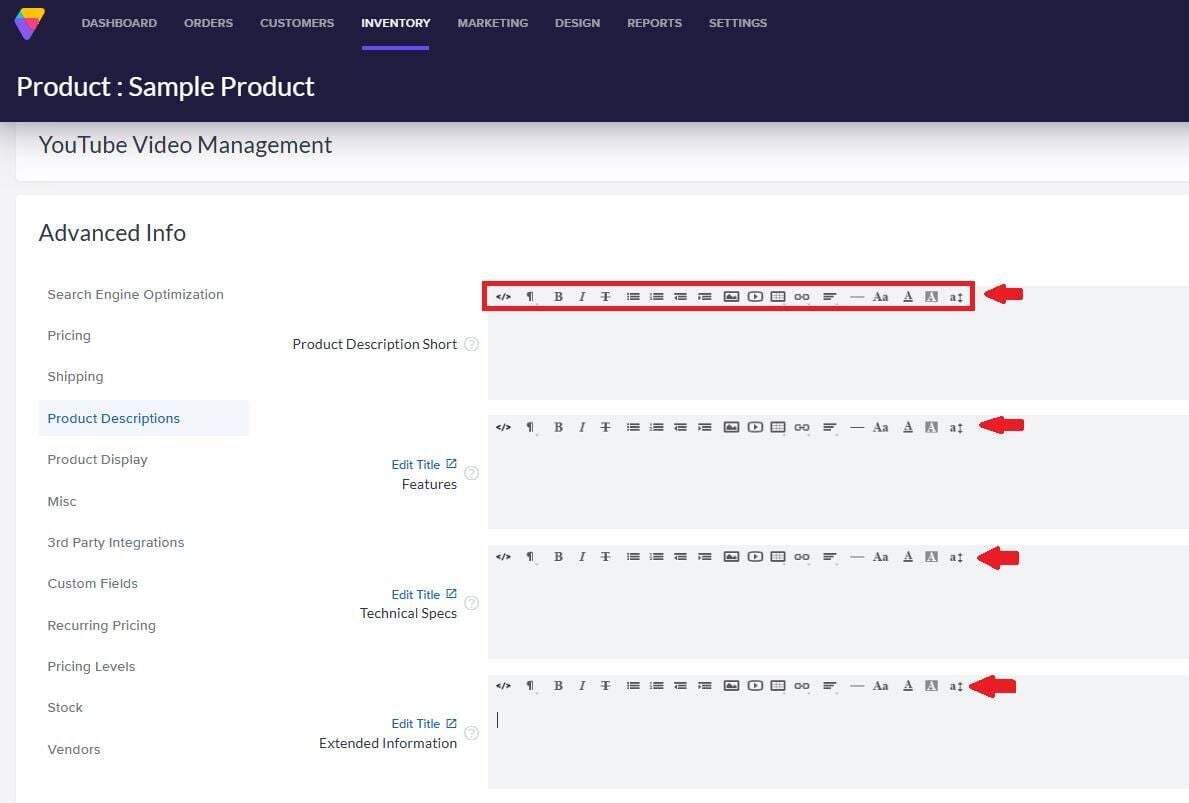
Task: Open the paragraph format icon in Technical Specs toolbar
Action: pyautogui.click(x=530, y=557)
